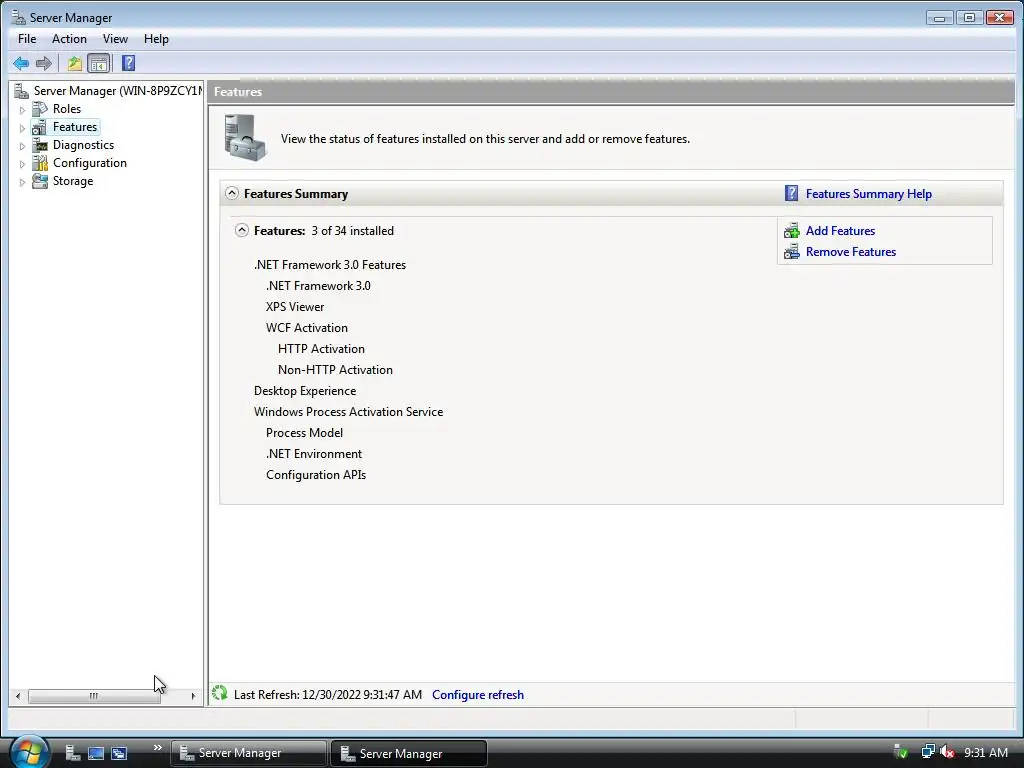
Task: Click the Features Summary Help question icon
Action: tap(792, 193)
